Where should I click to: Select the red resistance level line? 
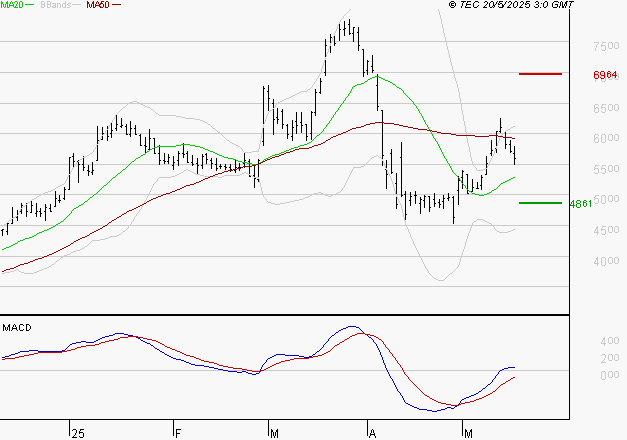(x=539, y=74)
